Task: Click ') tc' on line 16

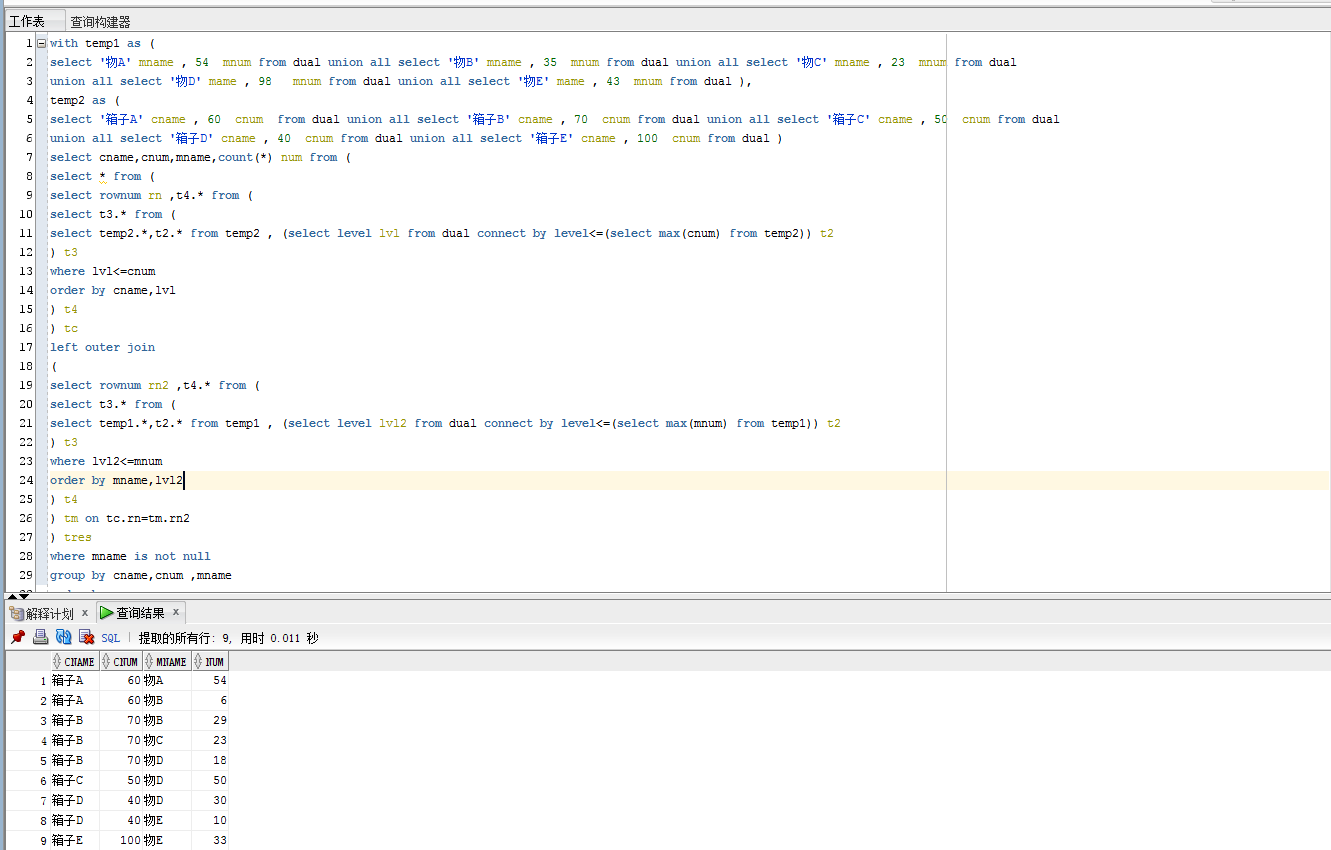Action: [64, 328]
